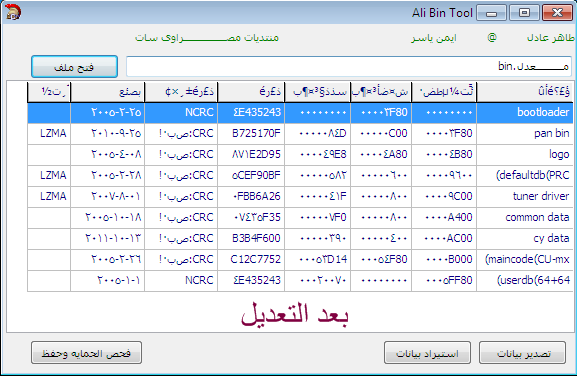
Task: Click the B3B4F600 CRC value cell
Action: click(x=251, y=238)
